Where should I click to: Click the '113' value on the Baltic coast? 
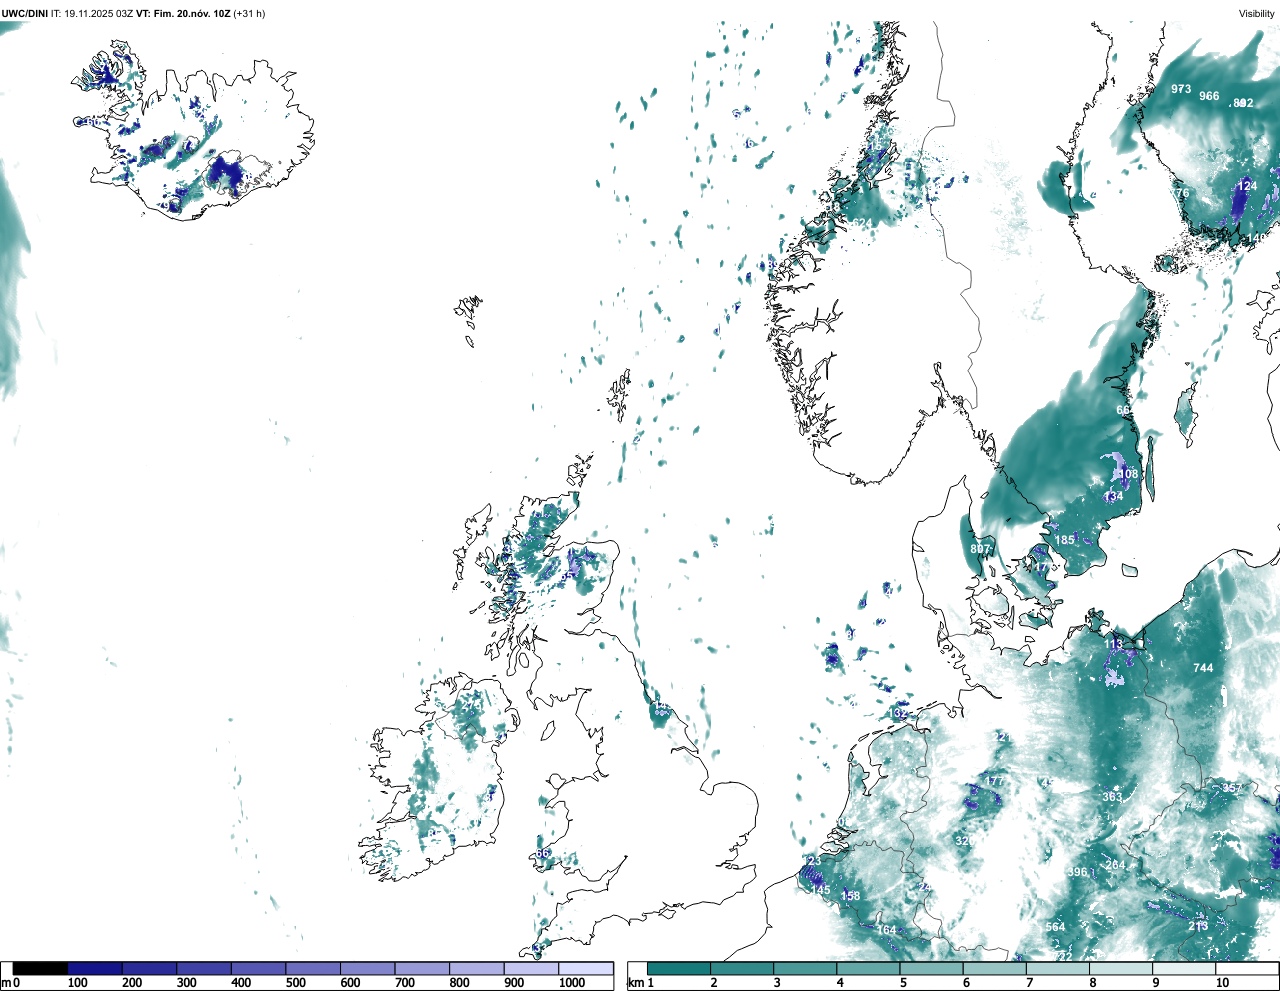pyautogui.click(x=1115, y=645)
